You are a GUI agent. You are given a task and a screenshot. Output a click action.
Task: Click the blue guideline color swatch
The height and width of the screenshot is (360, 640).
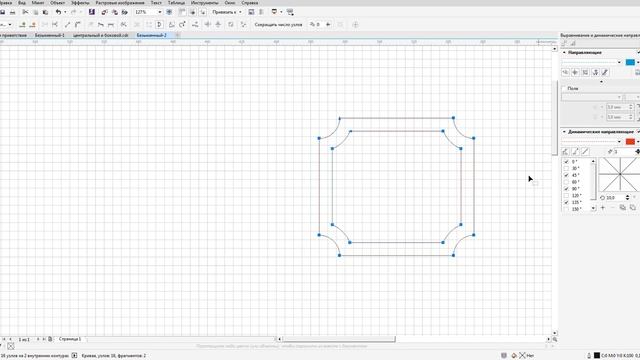(630, 62)
